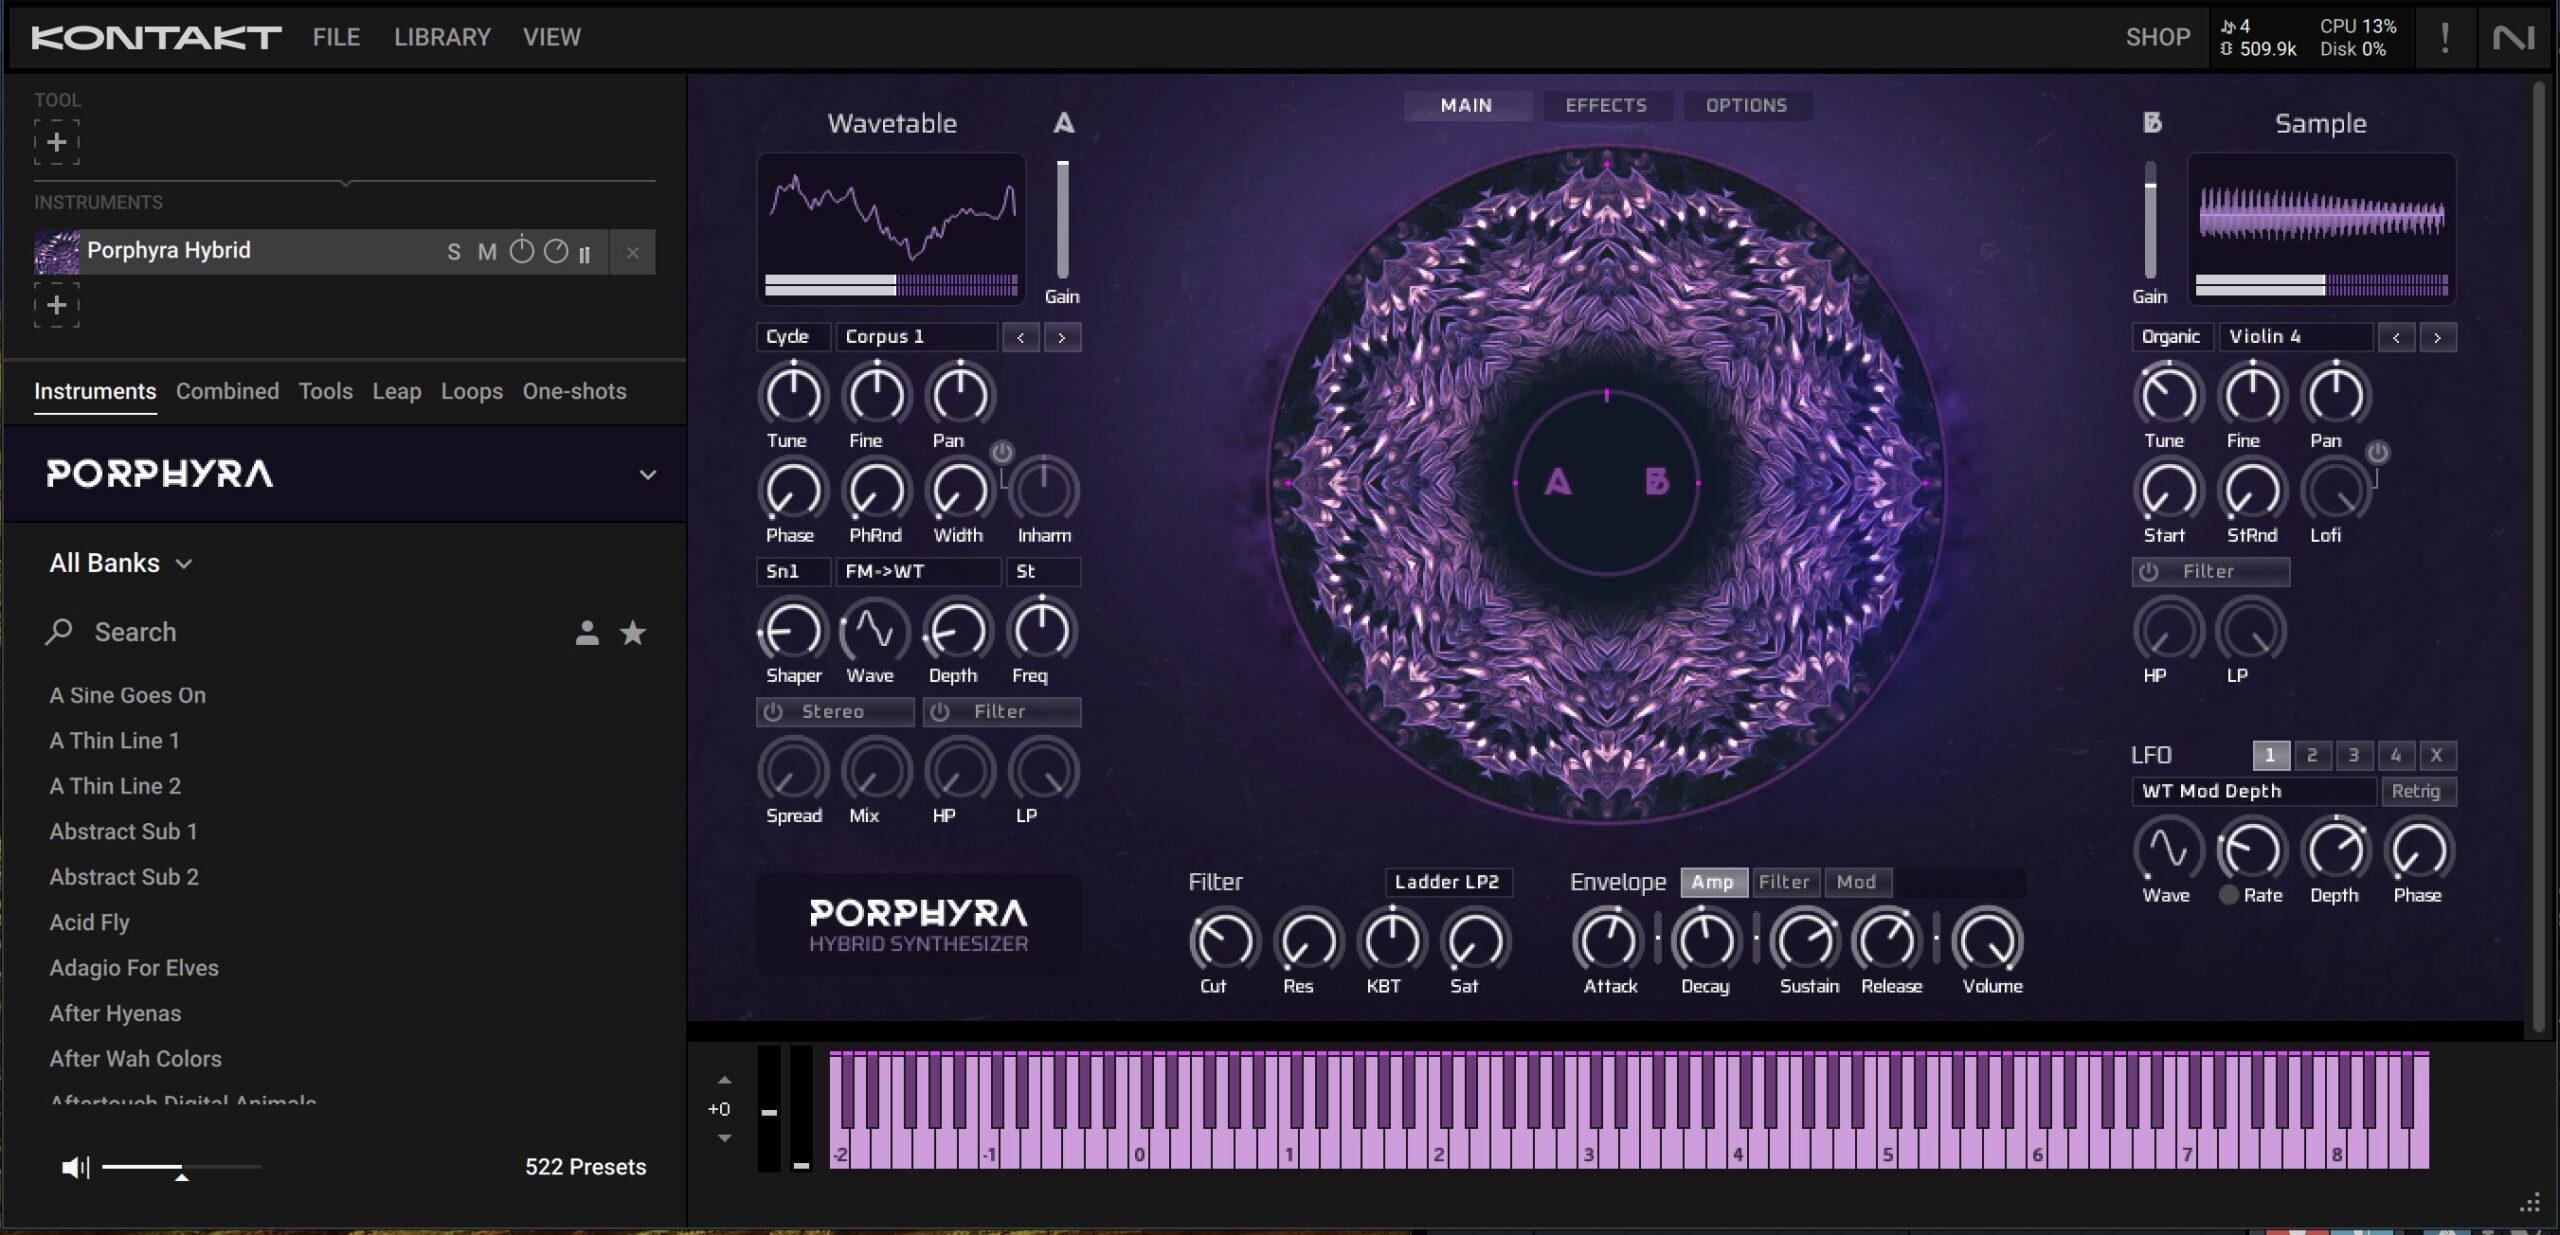Click the tune knob icon on Porphyra Hybrid row
2560x1235 pixels.
coord(522,250)
